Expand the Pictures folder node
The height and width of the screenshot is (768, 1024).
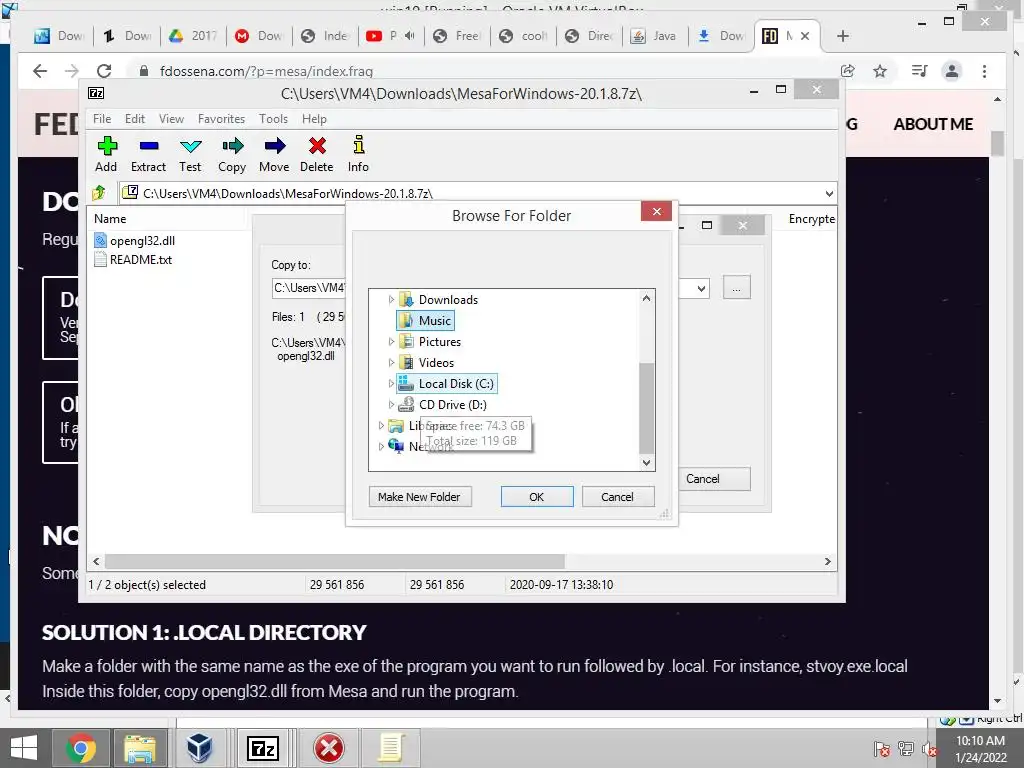coord(391,342)
